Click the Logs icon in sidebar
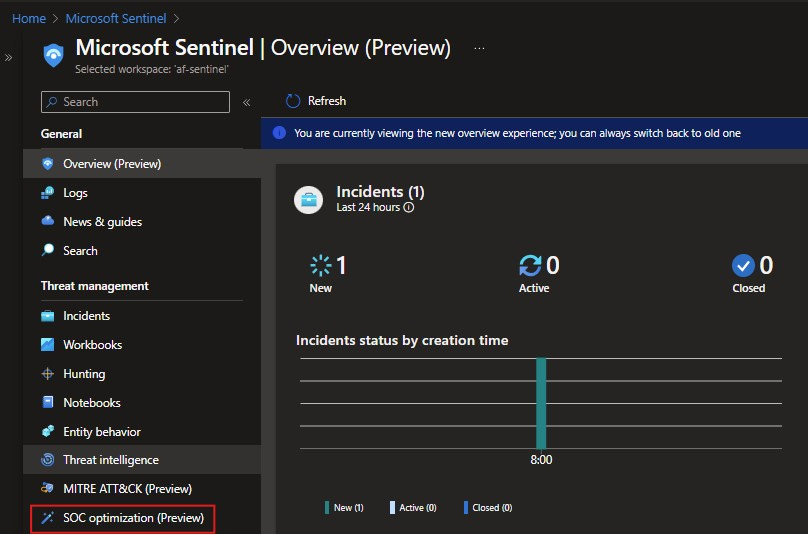Screen dimensions: 808x535 47,193
